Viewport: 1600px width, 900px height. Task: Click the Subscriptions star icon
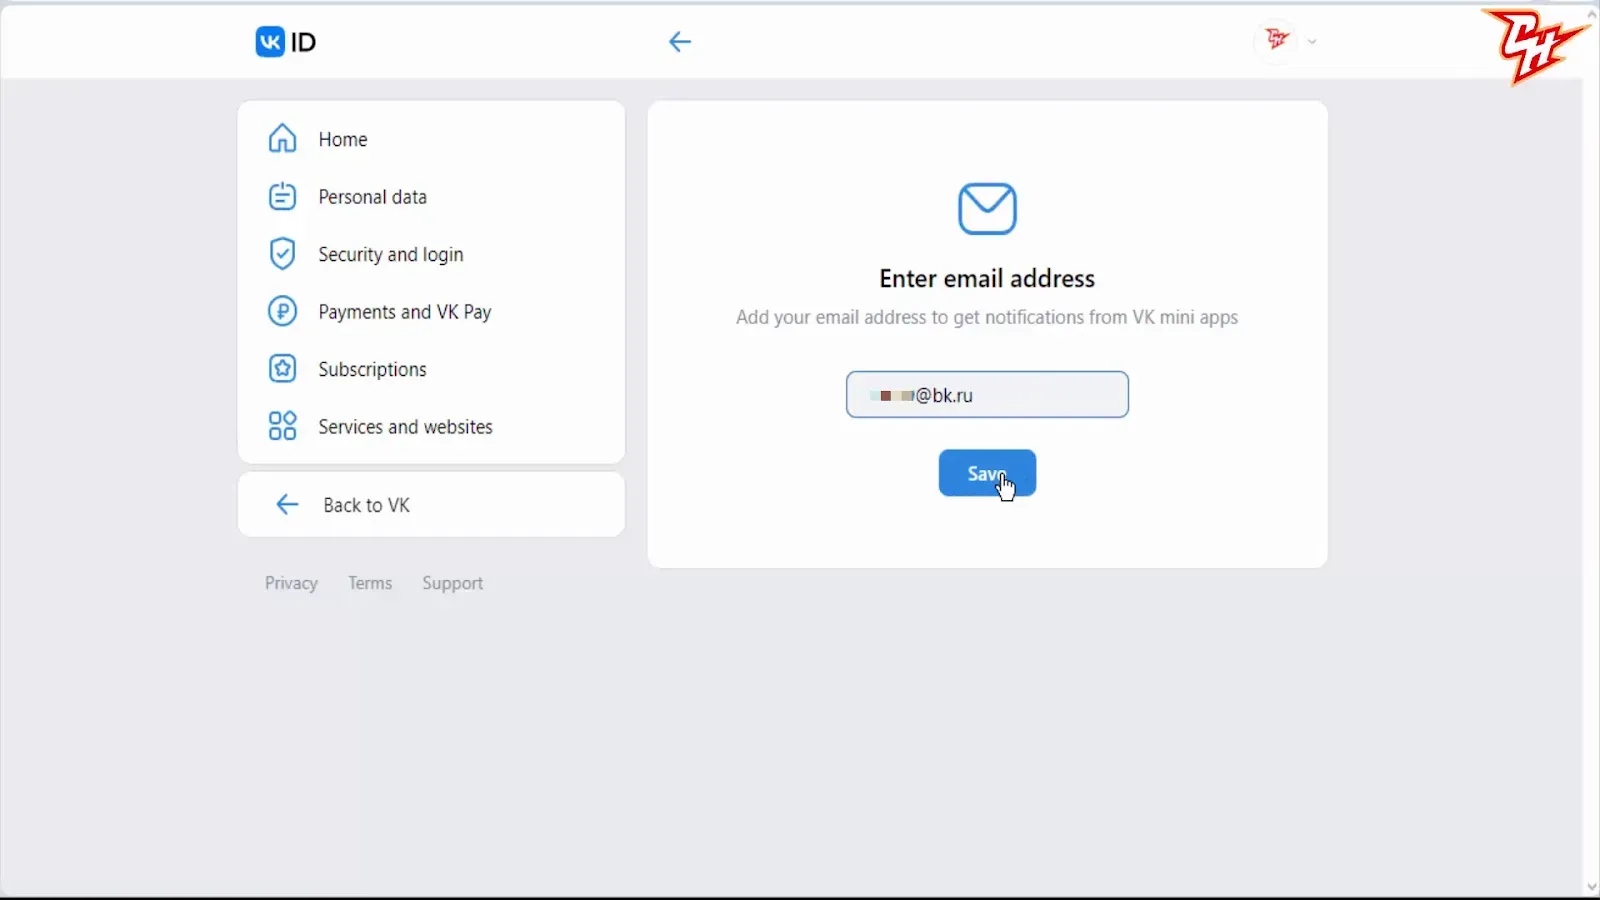[x=283, y=369]
